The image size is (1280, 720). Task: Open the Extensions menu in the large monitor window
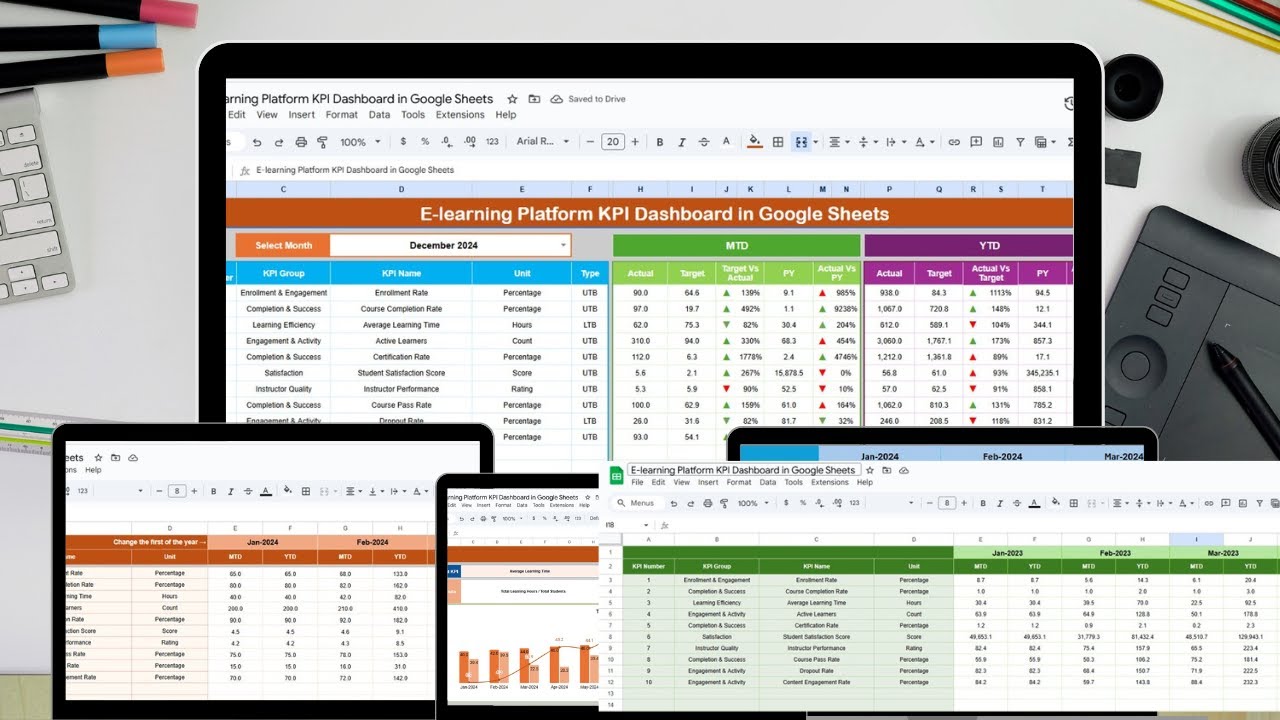pos(460,115)
